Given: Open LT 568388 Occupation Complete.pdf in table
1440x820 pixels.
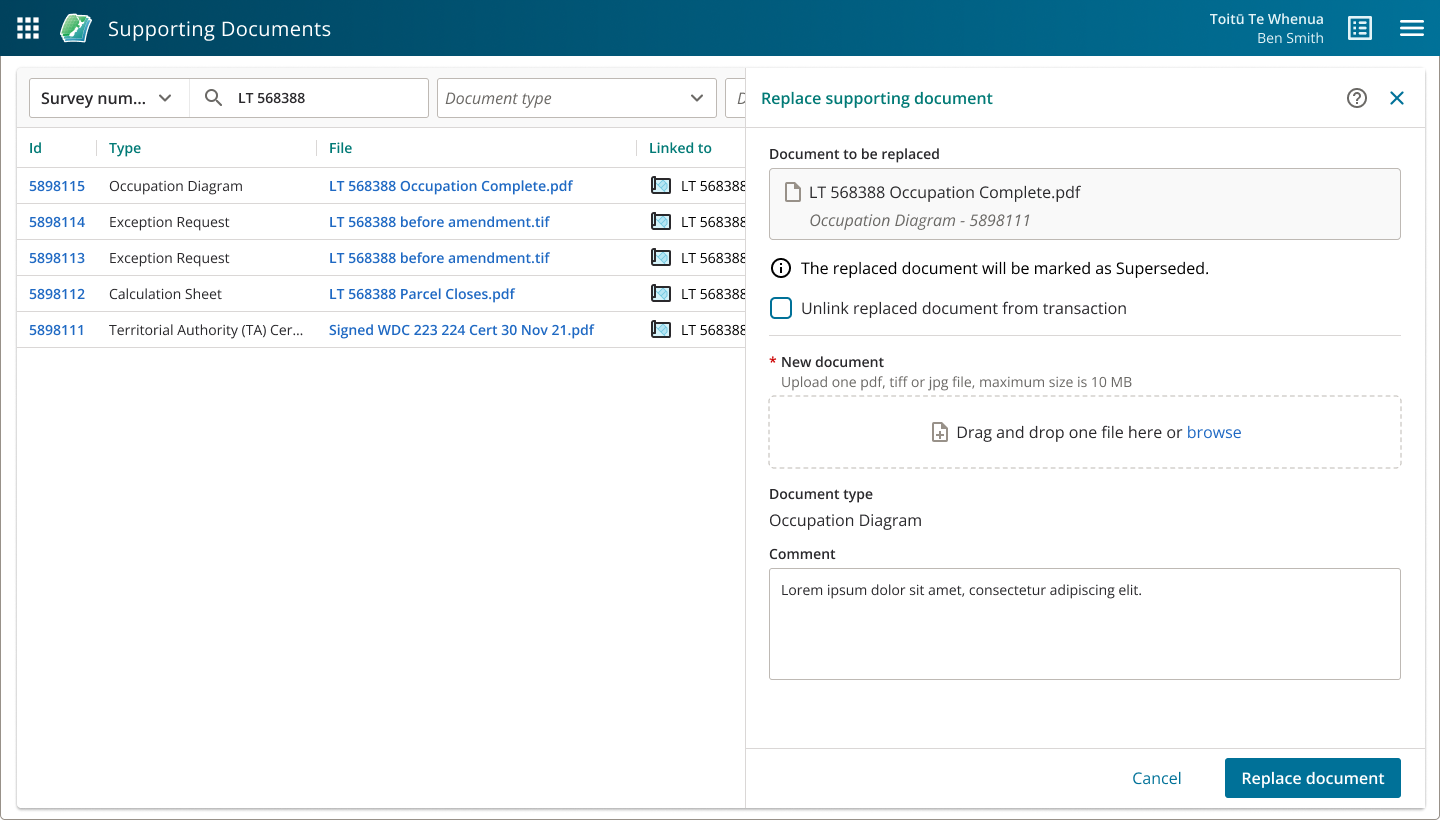Looking at the screenshot, I should coord(451,186).
